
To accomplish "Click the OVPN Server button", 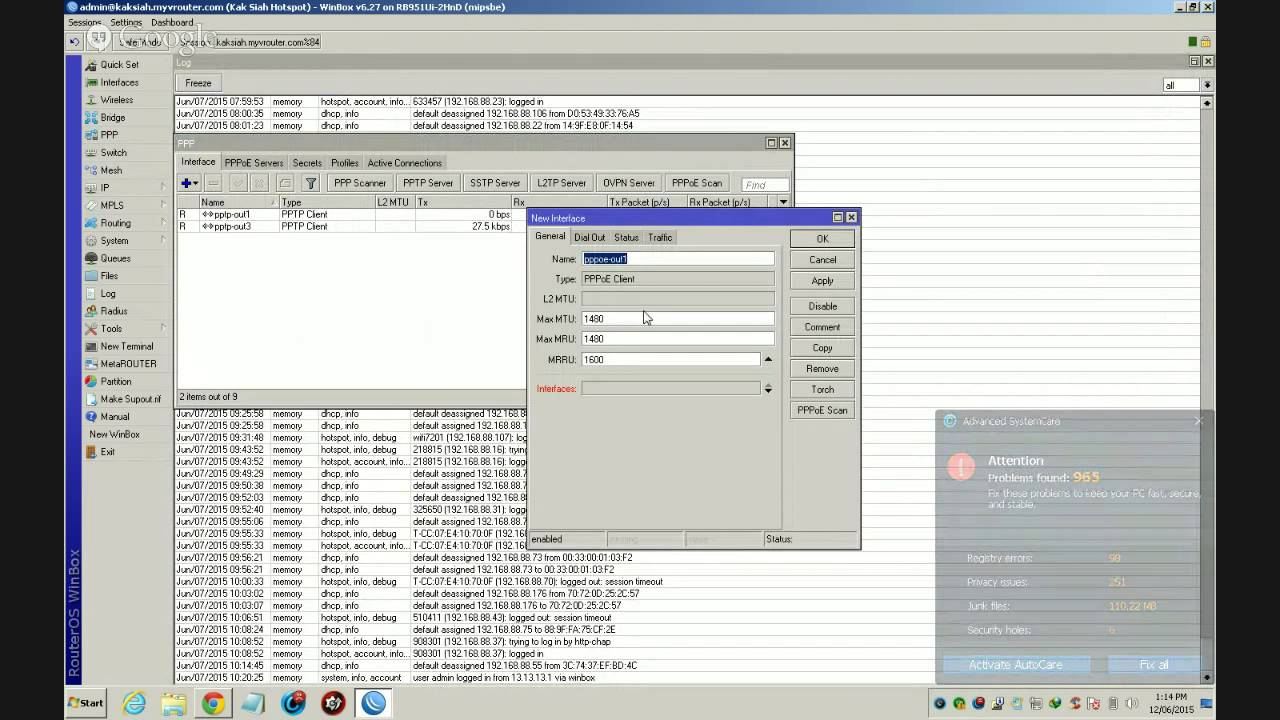I will [628, 183].
